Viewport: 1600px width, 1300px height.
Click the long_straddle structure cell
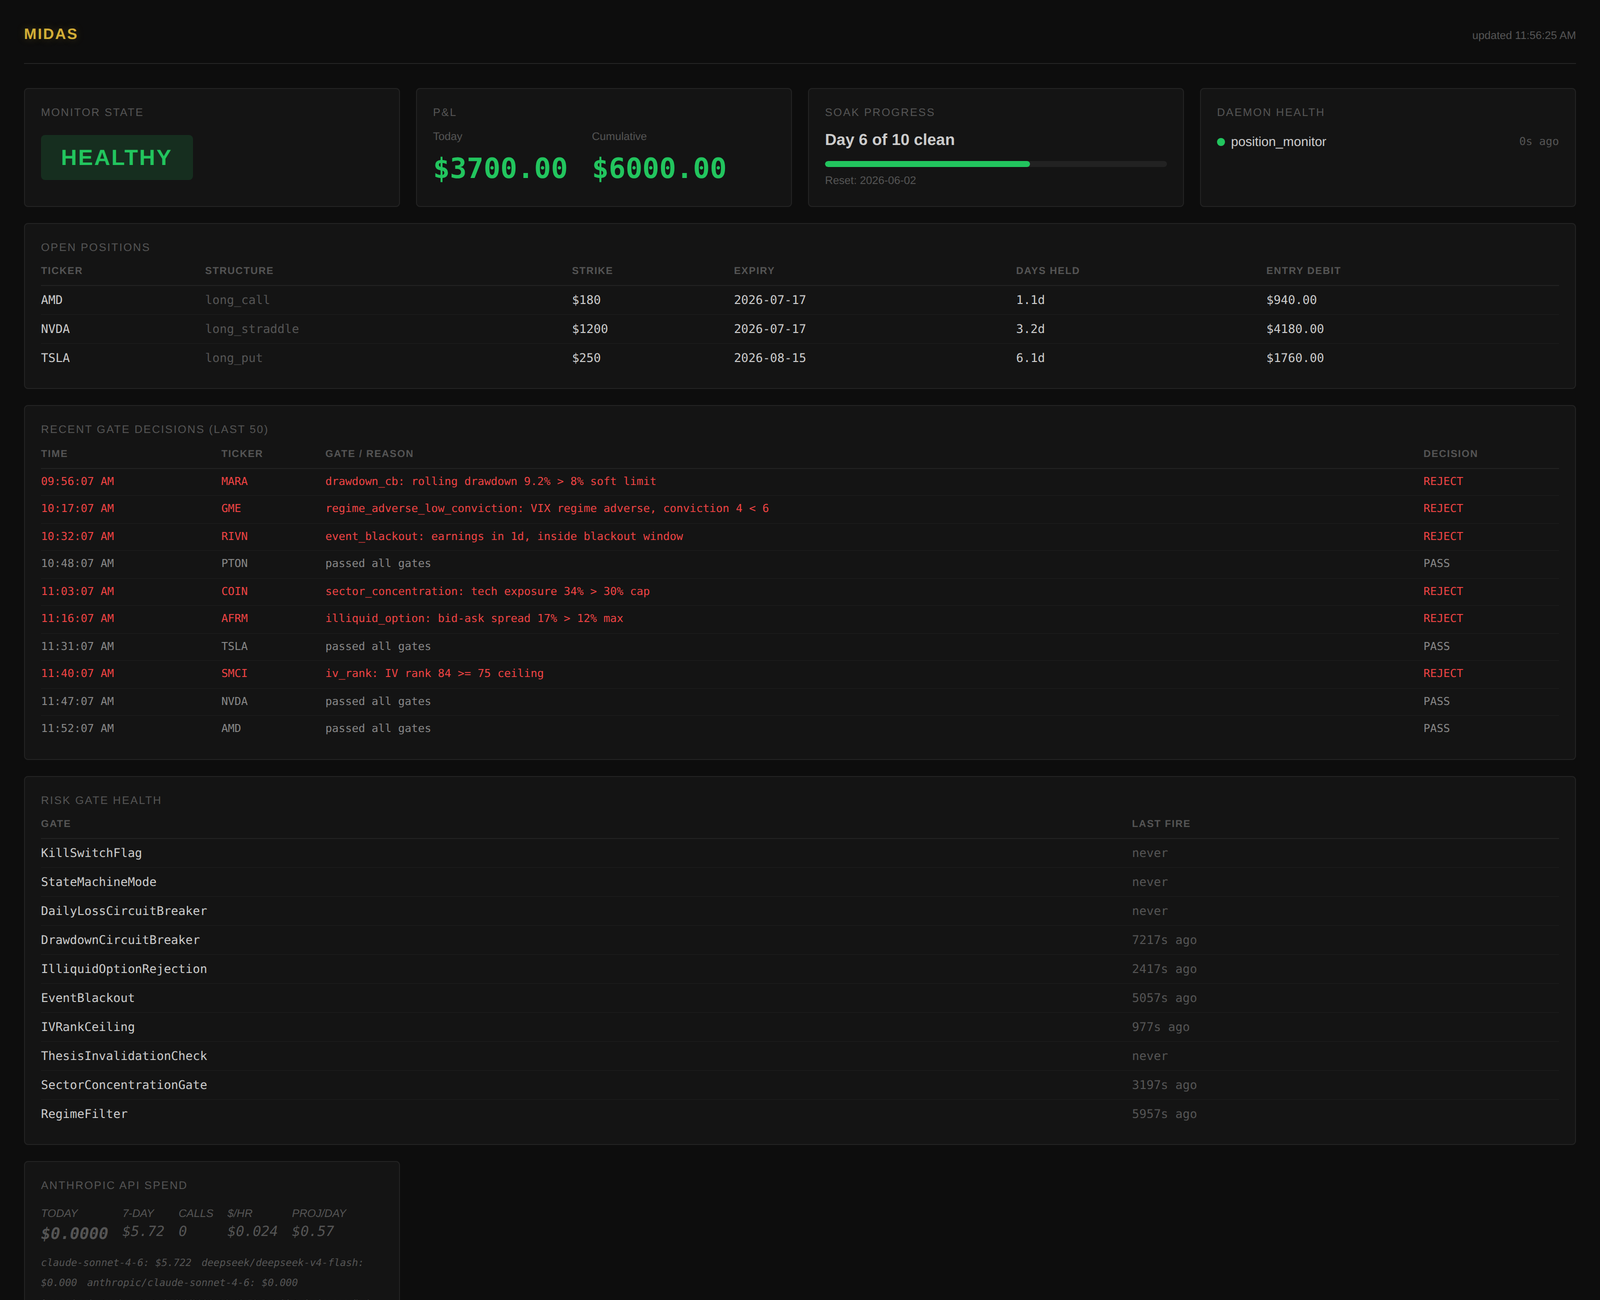[252, 329]
